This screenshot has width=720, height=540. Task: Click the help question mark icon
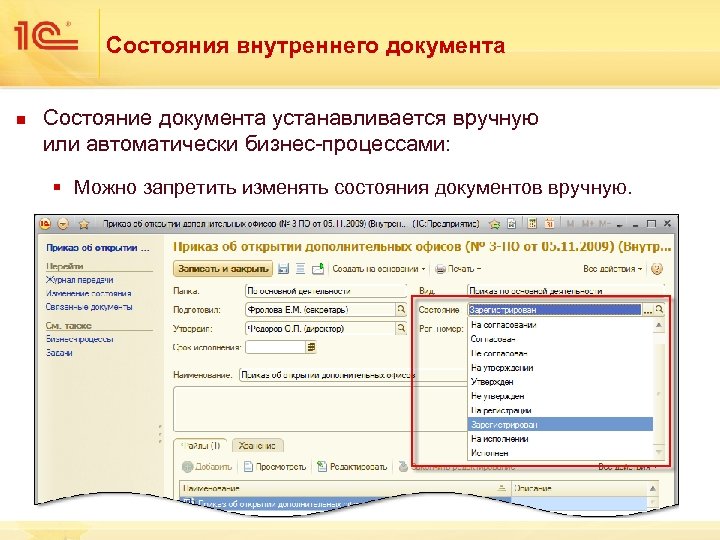(657, 269)
